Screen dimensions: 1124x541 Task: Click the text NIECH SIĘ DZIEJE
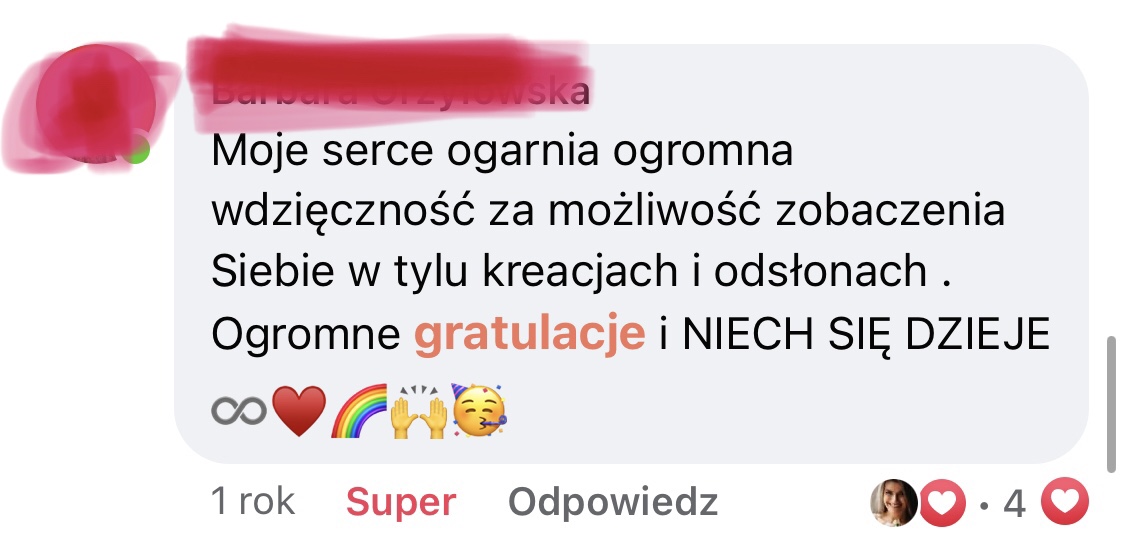(866, 334)
